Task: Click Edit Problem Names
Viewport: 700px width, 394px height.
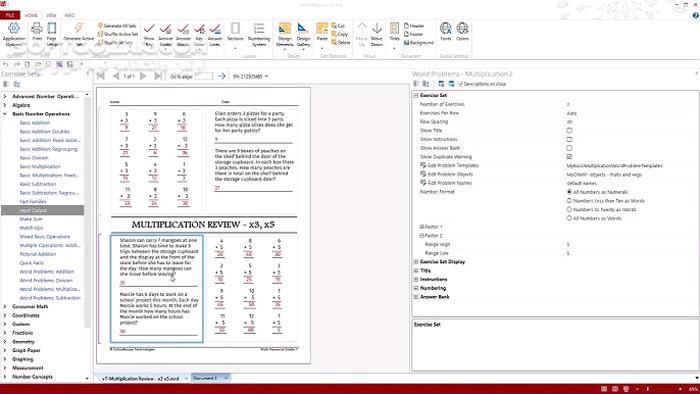Action: (449, 183)
